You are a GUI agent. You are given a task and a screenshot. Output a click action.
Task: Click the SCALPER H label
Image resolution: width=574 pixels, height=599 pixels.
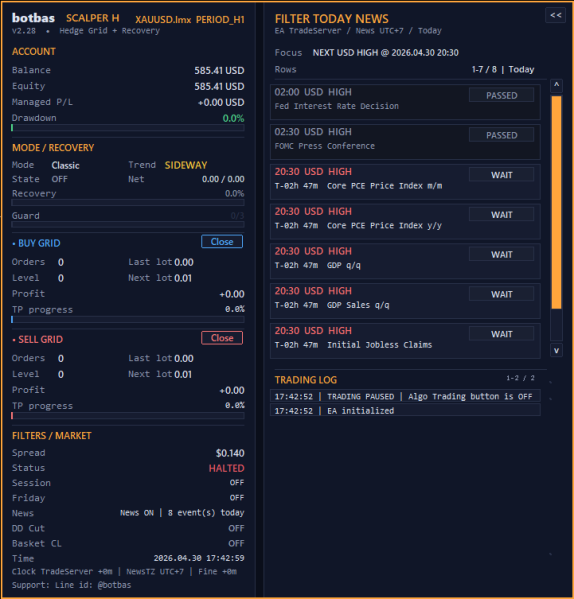pyautogui.click(x=93, y=18)
